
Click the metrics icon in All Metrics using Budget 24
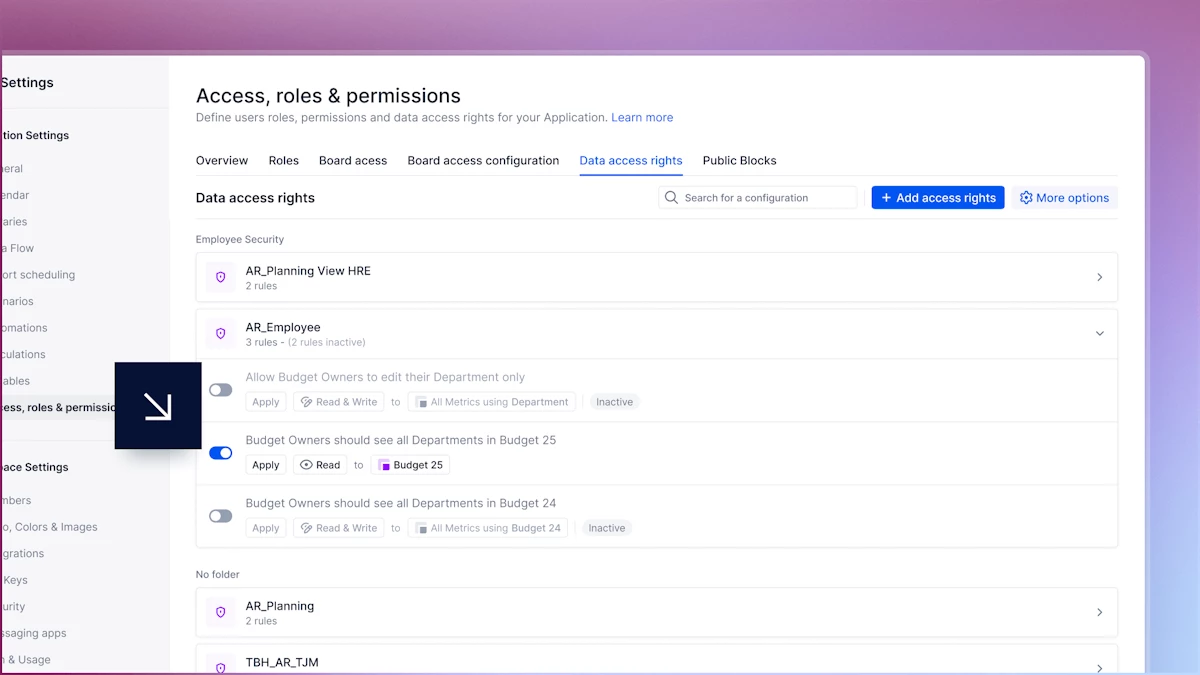pyautogui.click(x=422, y=528)
